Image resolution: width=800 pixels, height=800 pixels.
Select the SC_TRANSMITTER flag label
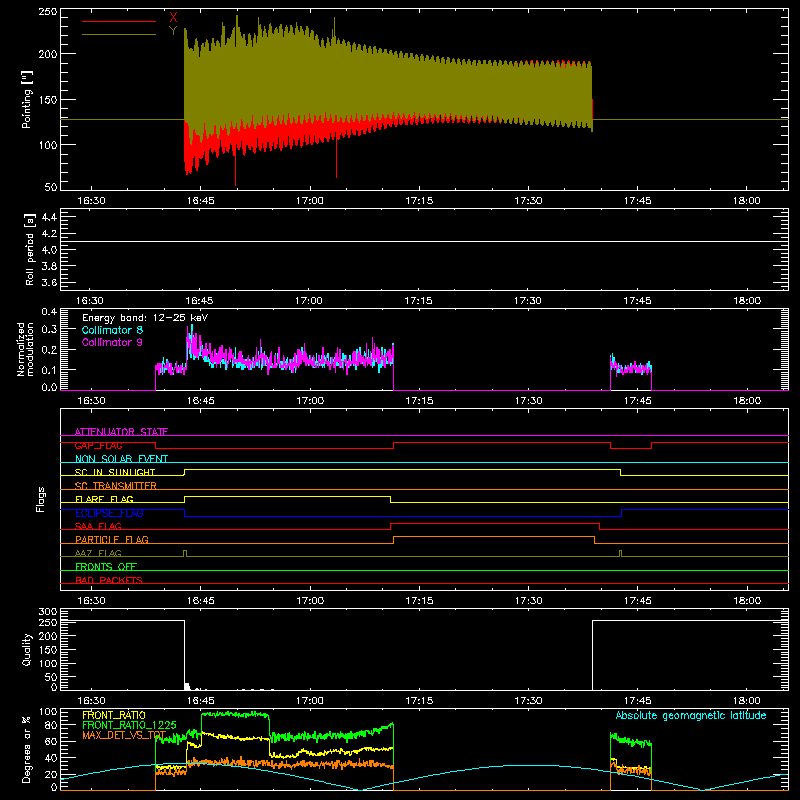pyautogui.click(x=116, y=486)
